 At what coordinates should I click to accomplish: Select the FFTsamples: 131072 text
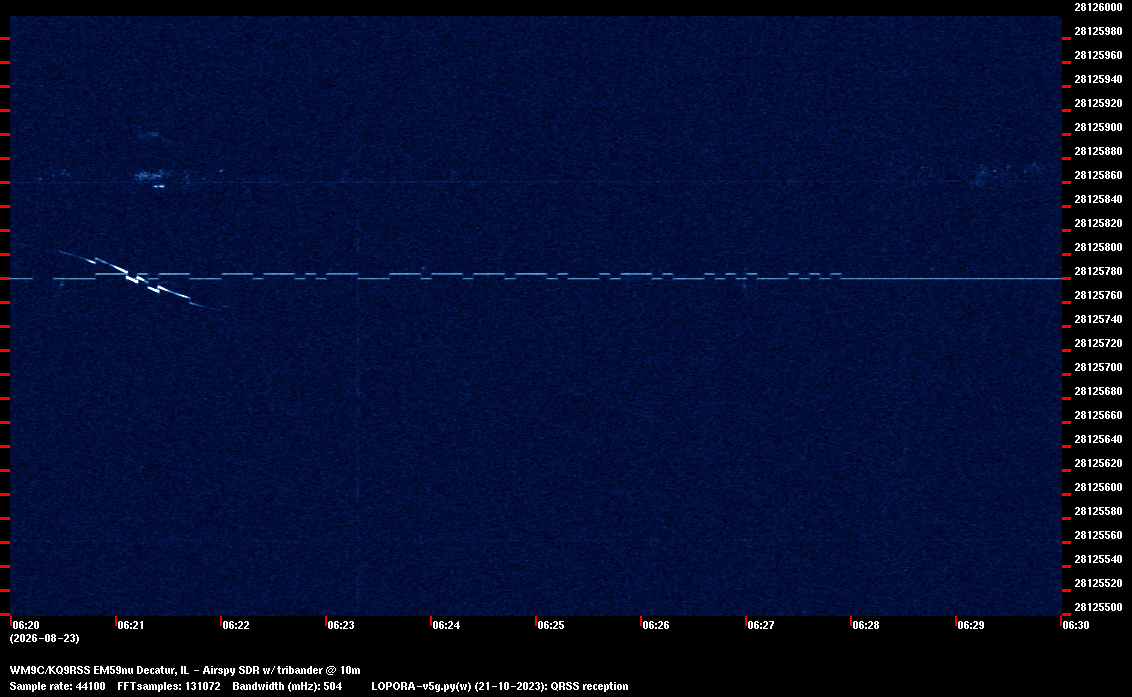tap(169, 686)
